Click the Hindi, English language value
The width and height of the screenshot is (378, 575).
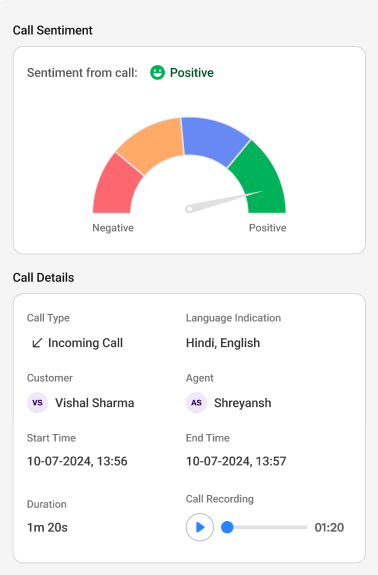[223, 343]
